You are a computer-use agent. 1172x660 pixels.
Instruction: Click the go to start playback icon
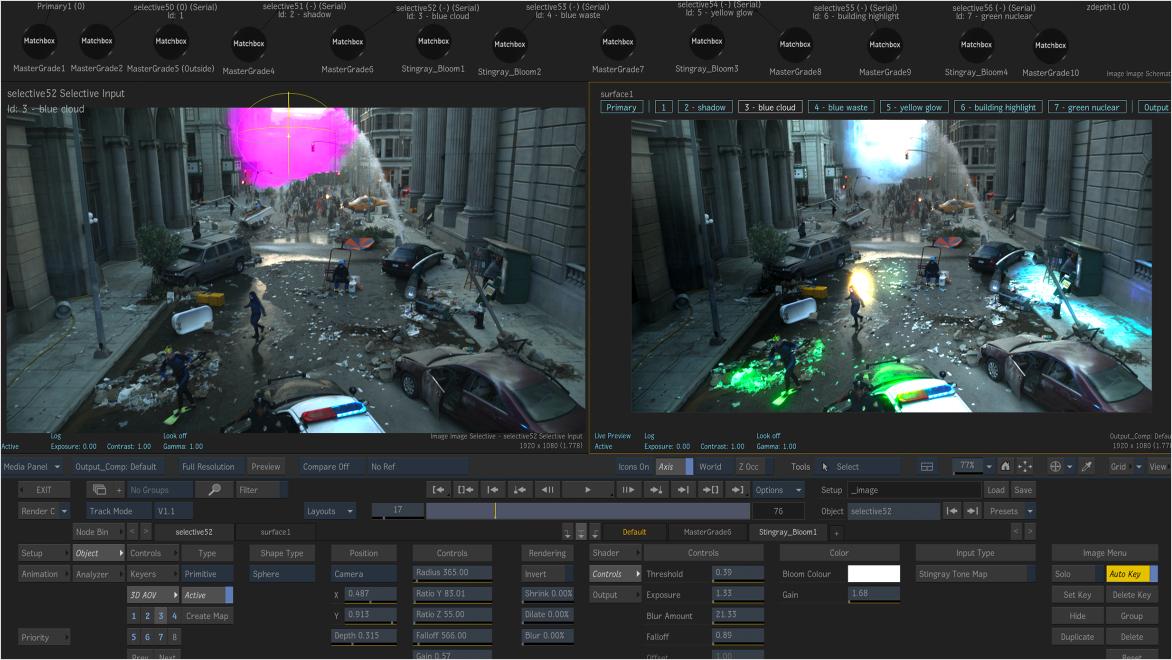439,490
